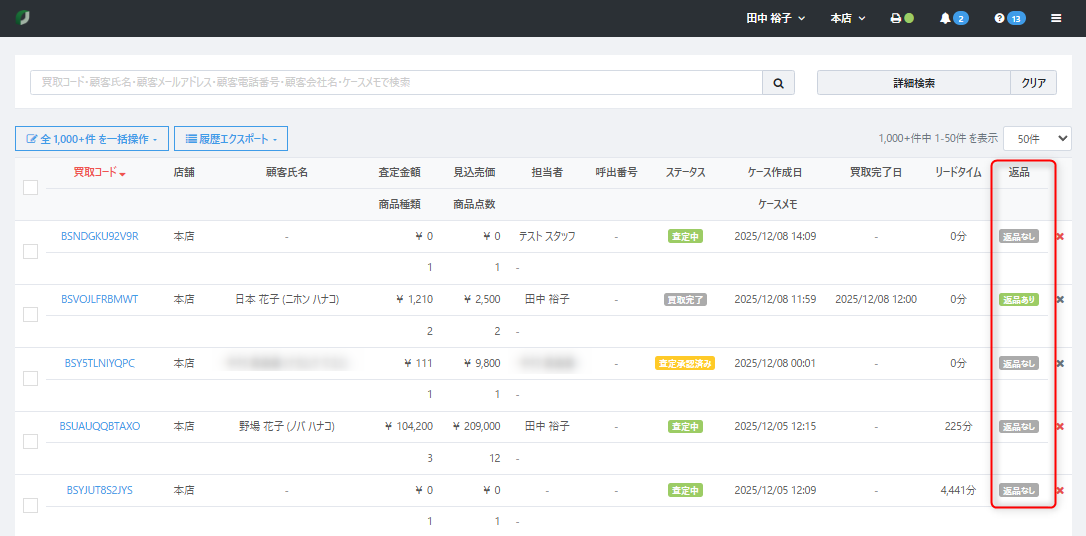Open the 50件 page size dropdown

click(x=1036, y=138)
